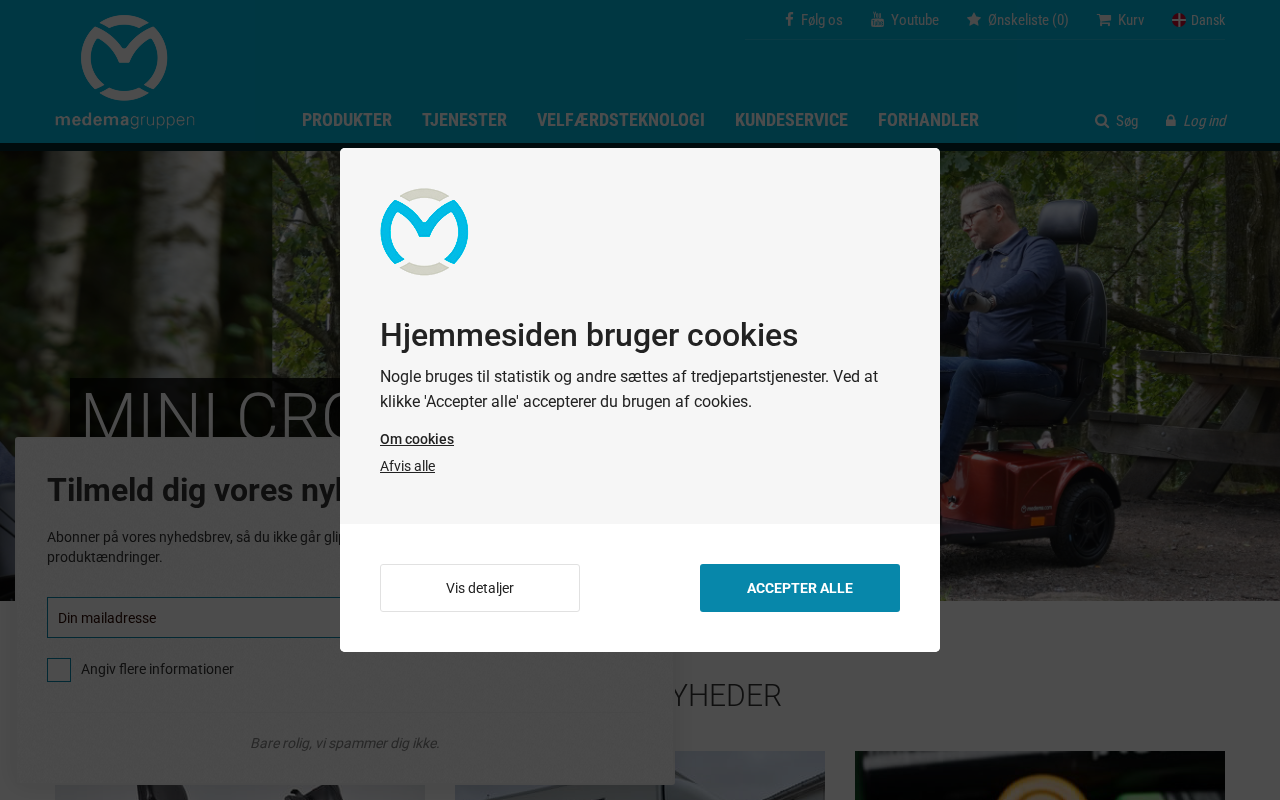
Task: Click the Vis detaljer button
Action: point(480,588)
